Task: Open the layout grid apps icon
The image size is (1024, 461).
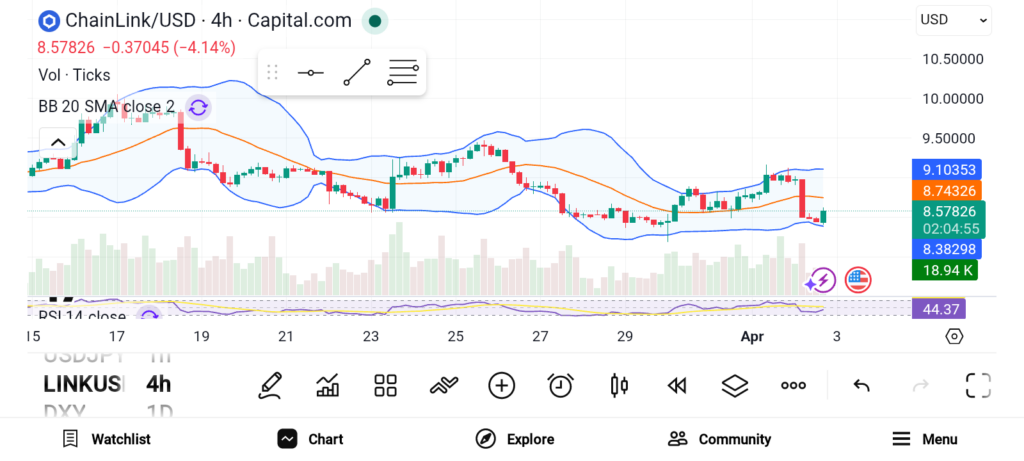Action: 386,385
